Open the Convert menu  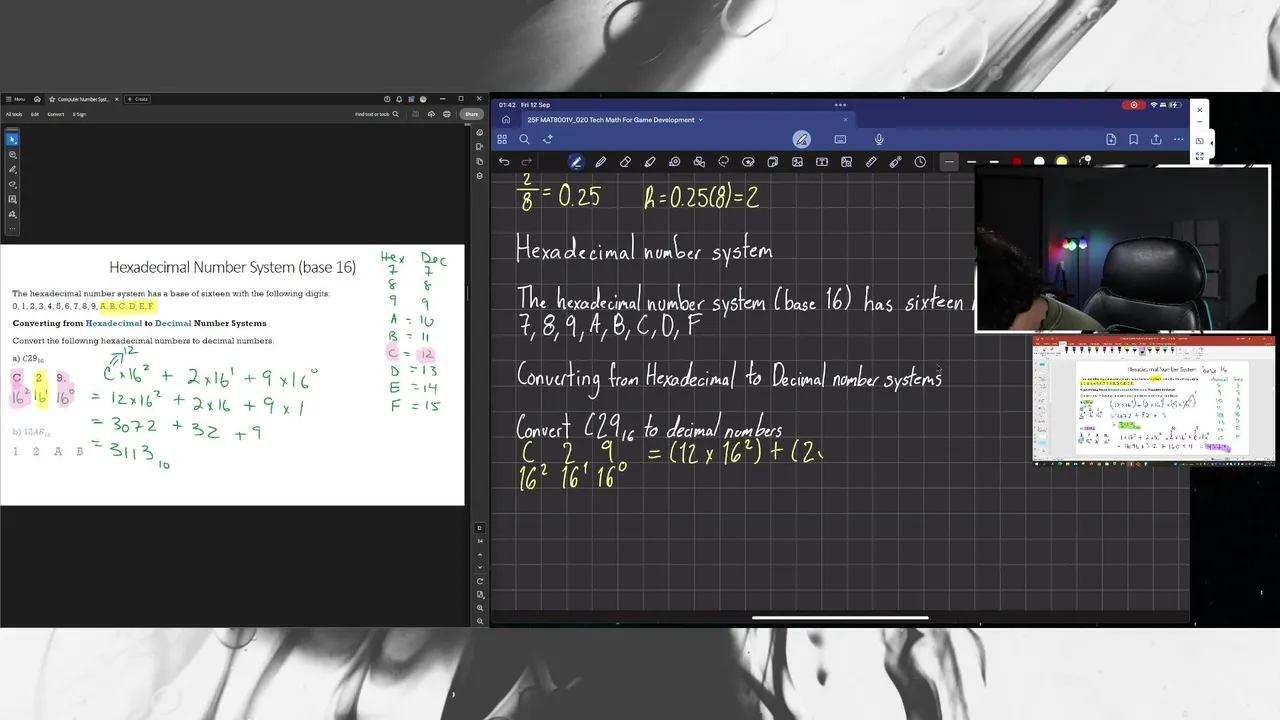pos(55,114)
